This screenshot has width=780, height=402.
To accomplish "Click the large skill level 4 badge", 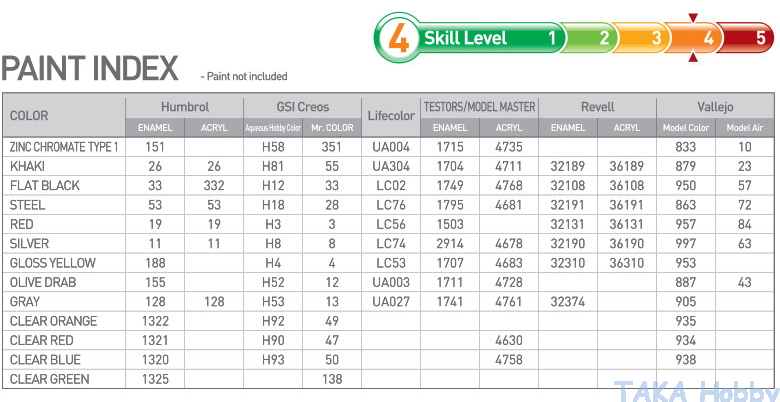I will coord(396,39).
